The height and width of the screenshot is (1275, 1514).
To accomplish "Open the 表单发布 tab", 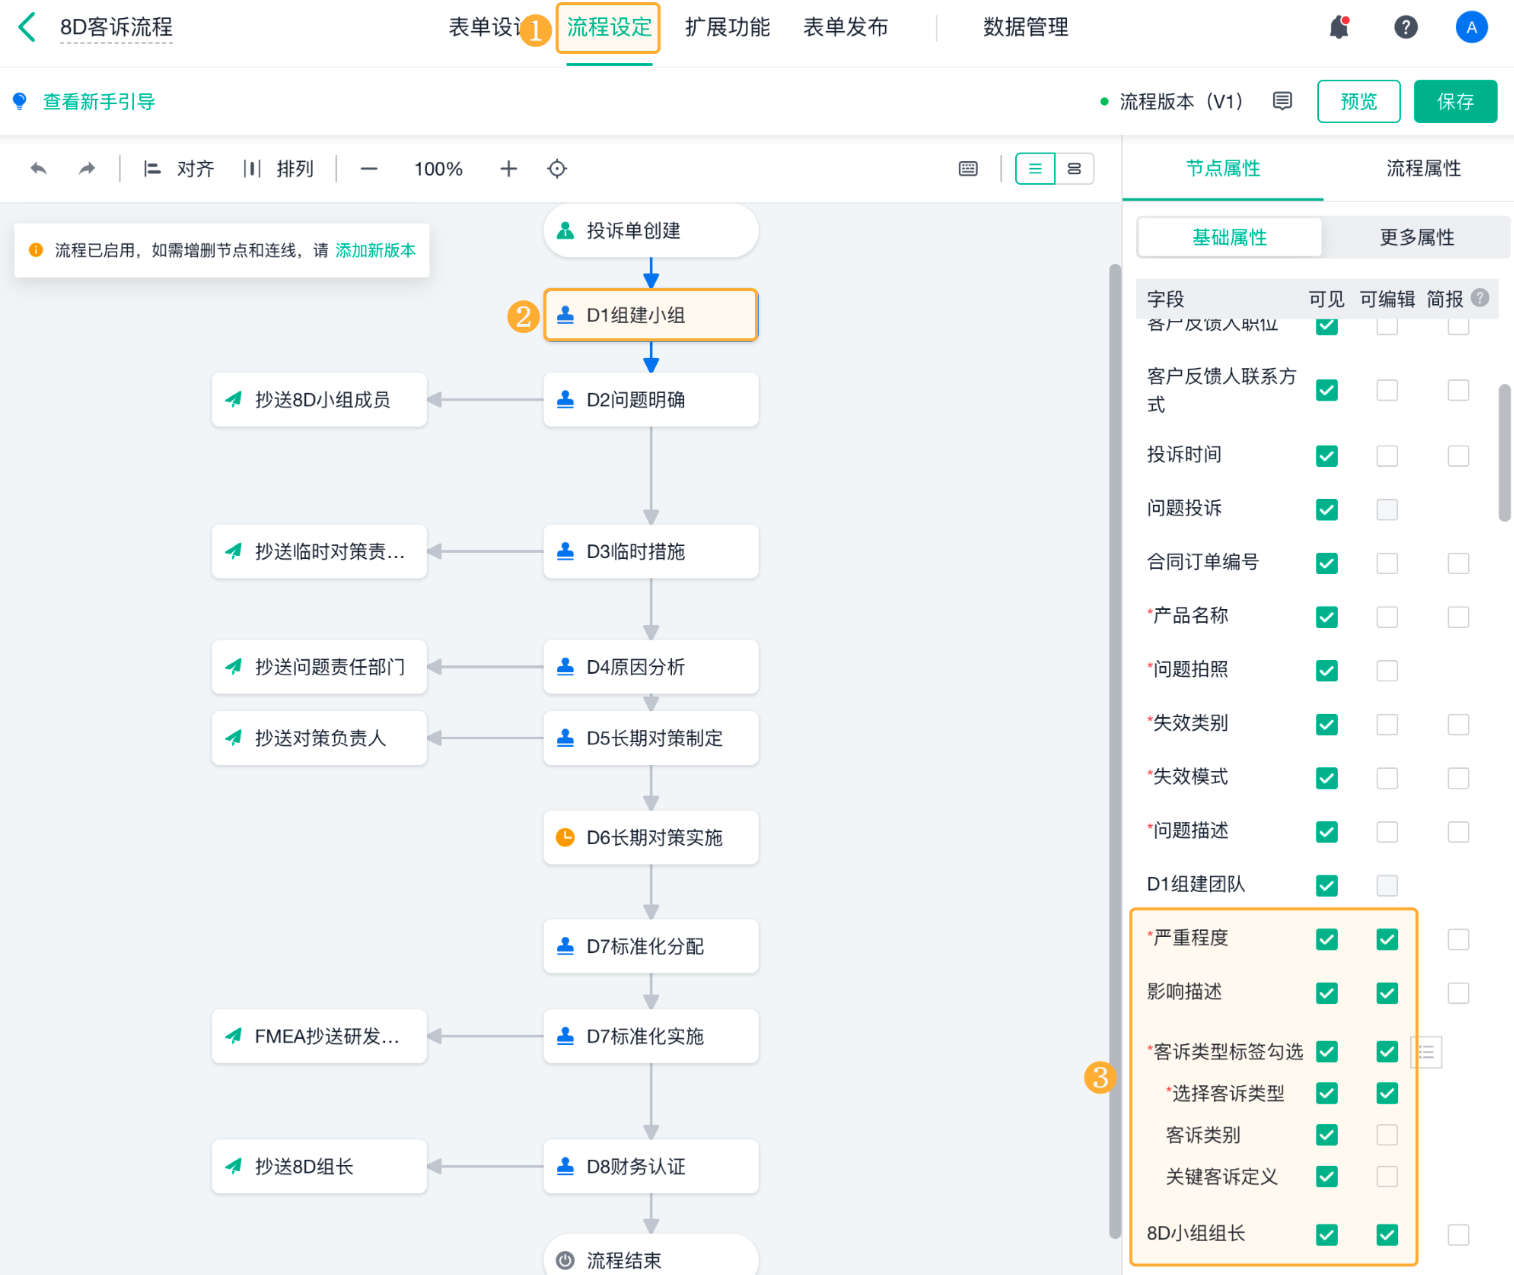I will point(845,27).
